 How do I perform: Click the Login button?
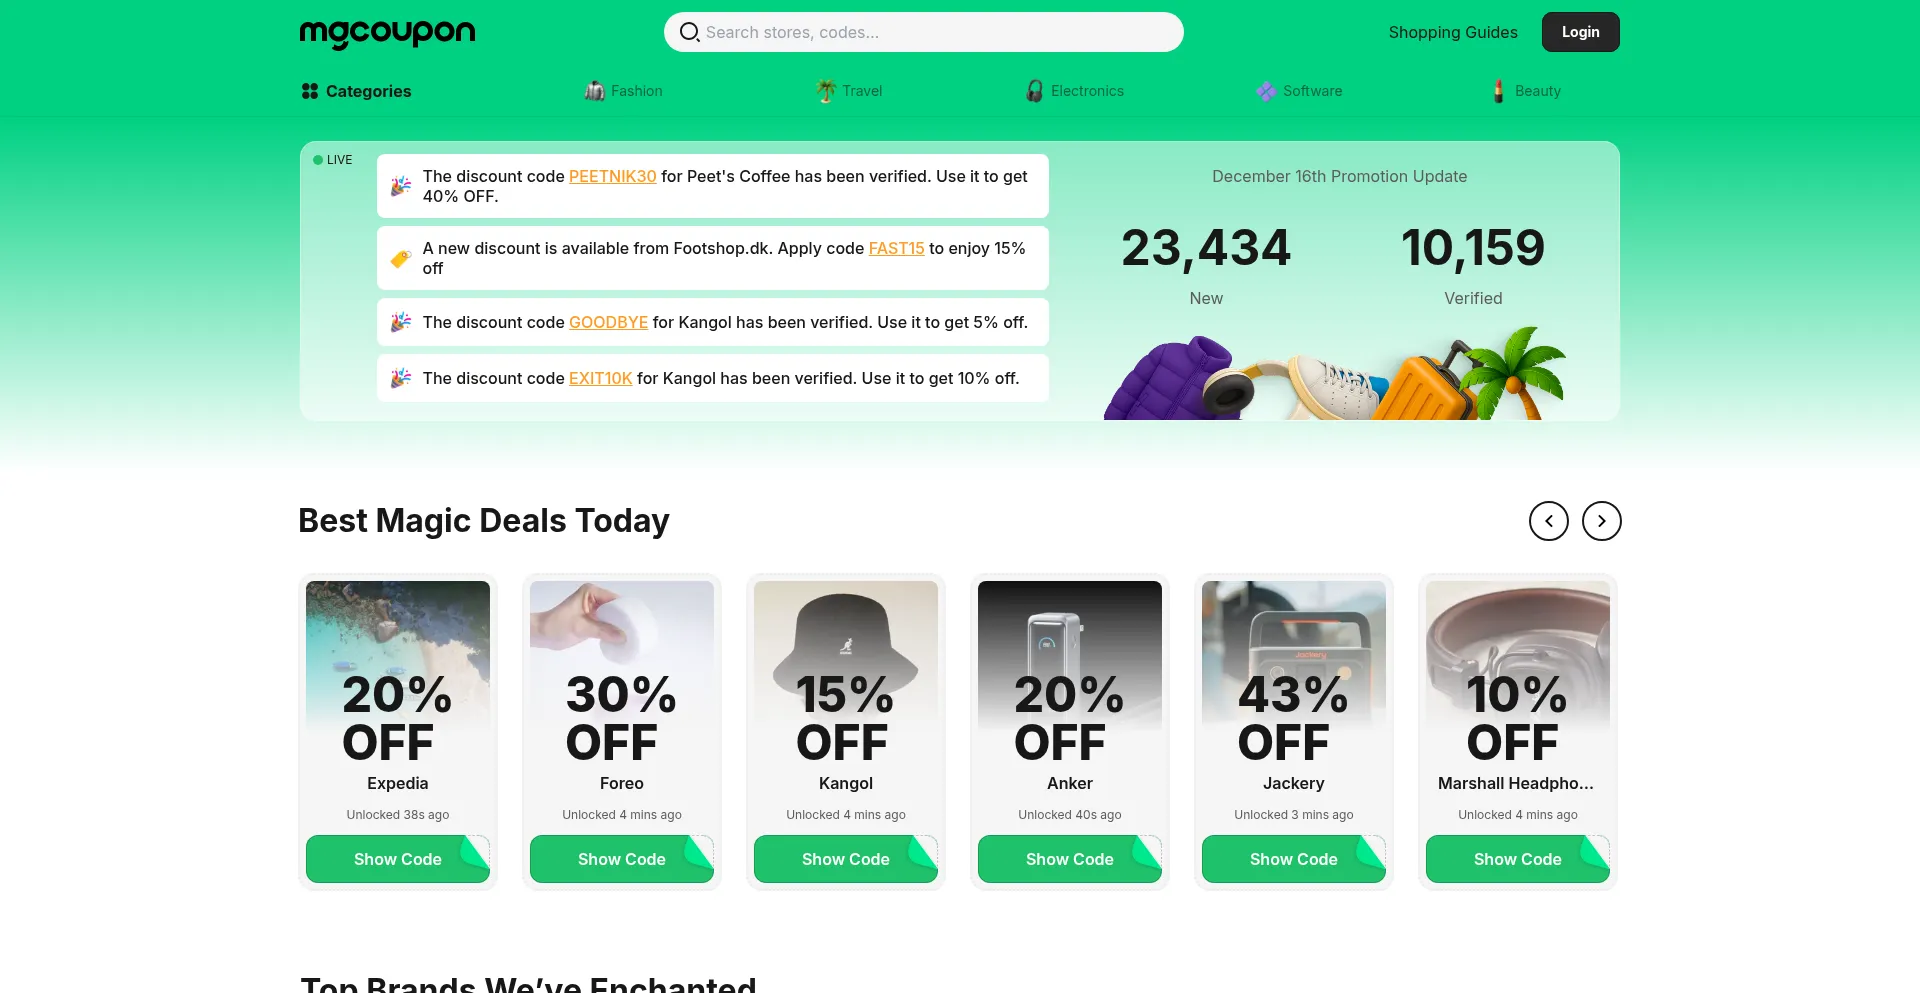[x=1580, y=31]
